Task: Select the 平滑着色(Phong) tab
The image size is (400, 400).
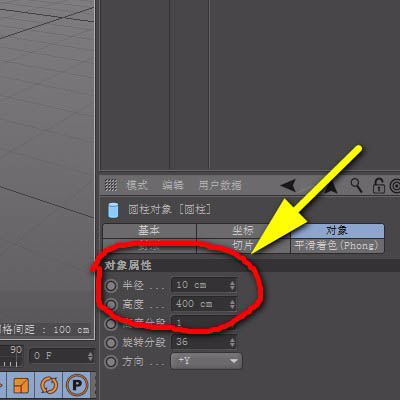Action: 337,246
